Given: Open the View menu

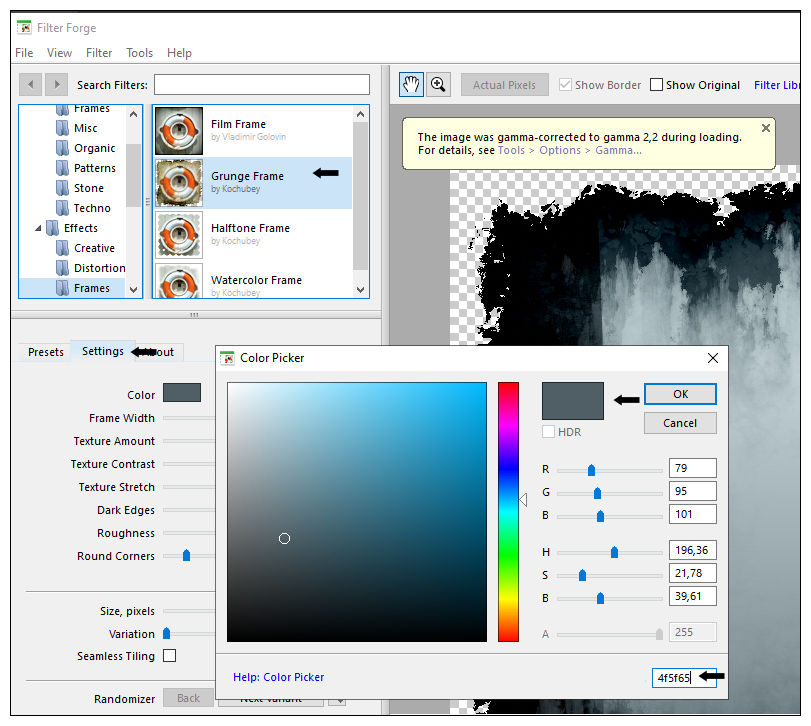Looking at the screenshot, I should tap(59, 53).
